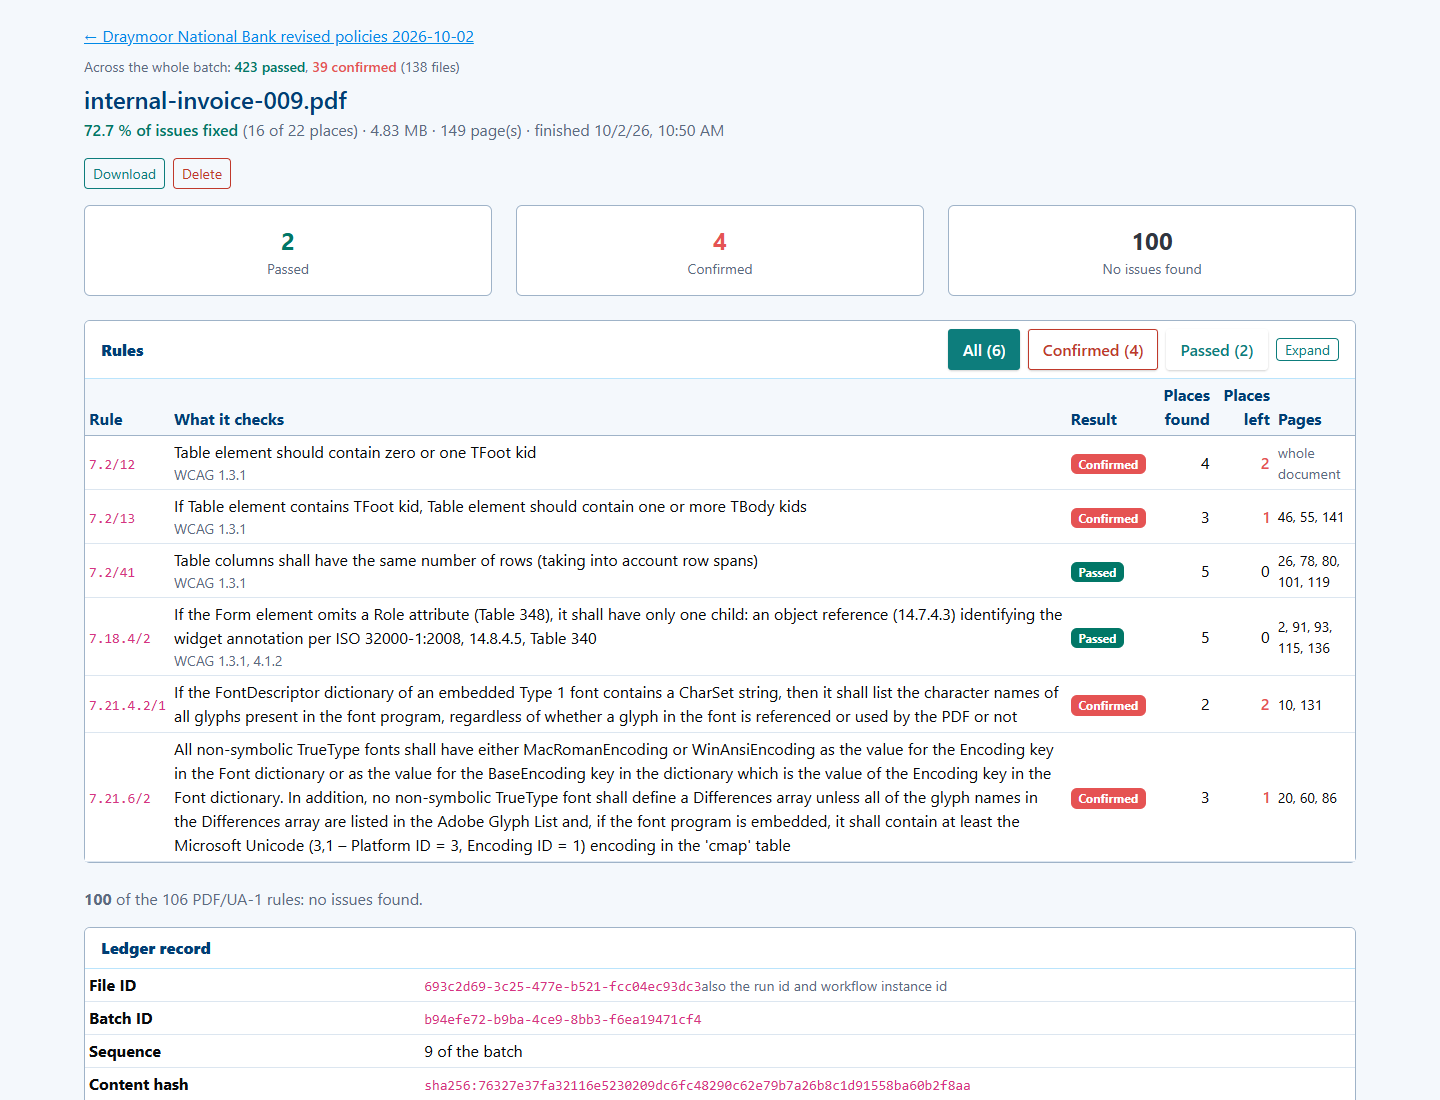Click the '72.7 % of issues fixed' text
This screenshot has height=1100, width=1440.
(x=161, y=131)
